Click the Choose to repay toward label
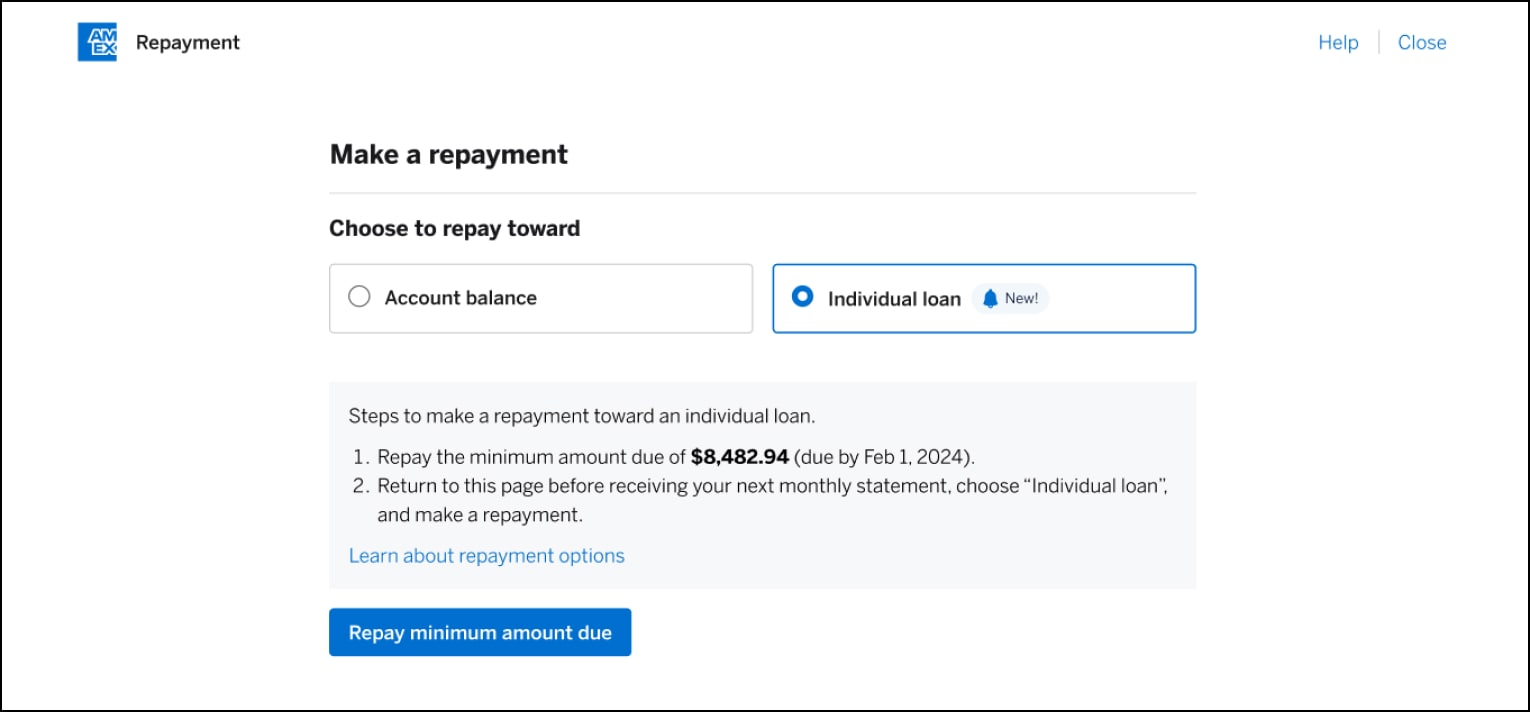The width and height of the screenshot is (1530, 712). coord(453,228)
